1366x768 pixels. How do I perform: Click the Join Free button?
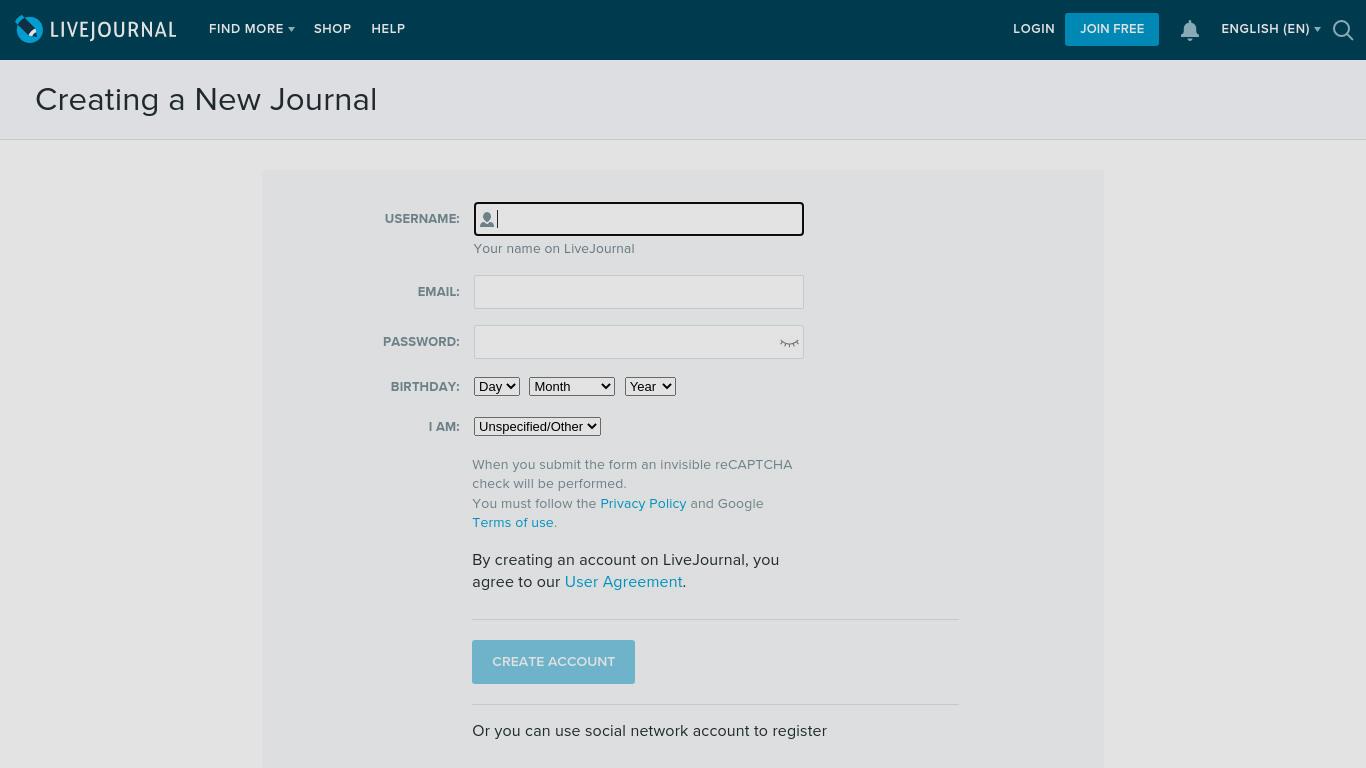(x=1111, y=29)
